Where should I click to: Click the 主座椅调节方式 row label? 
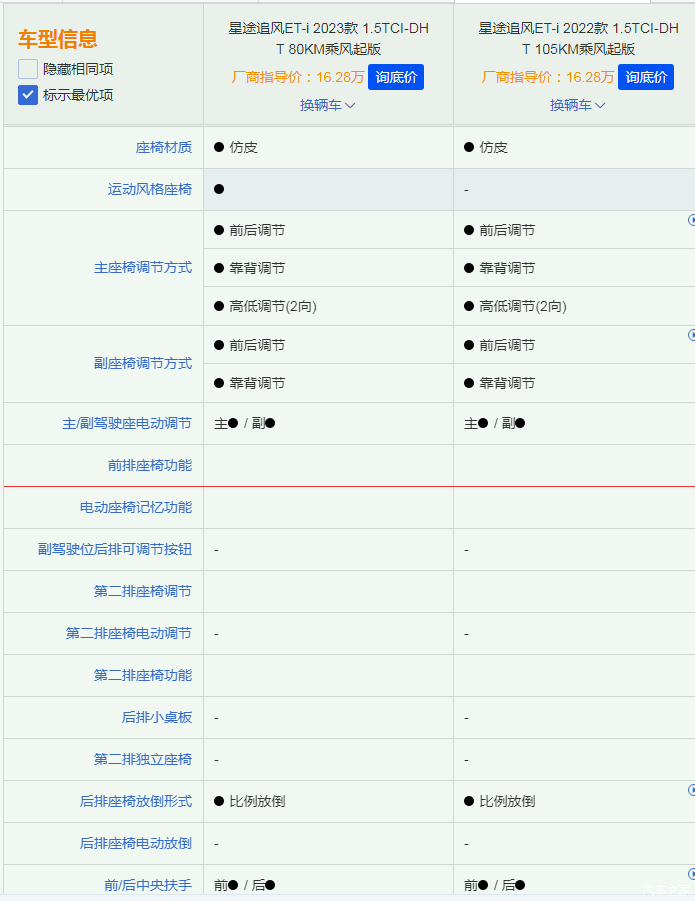pyautogui.click(x=143, y=268)
